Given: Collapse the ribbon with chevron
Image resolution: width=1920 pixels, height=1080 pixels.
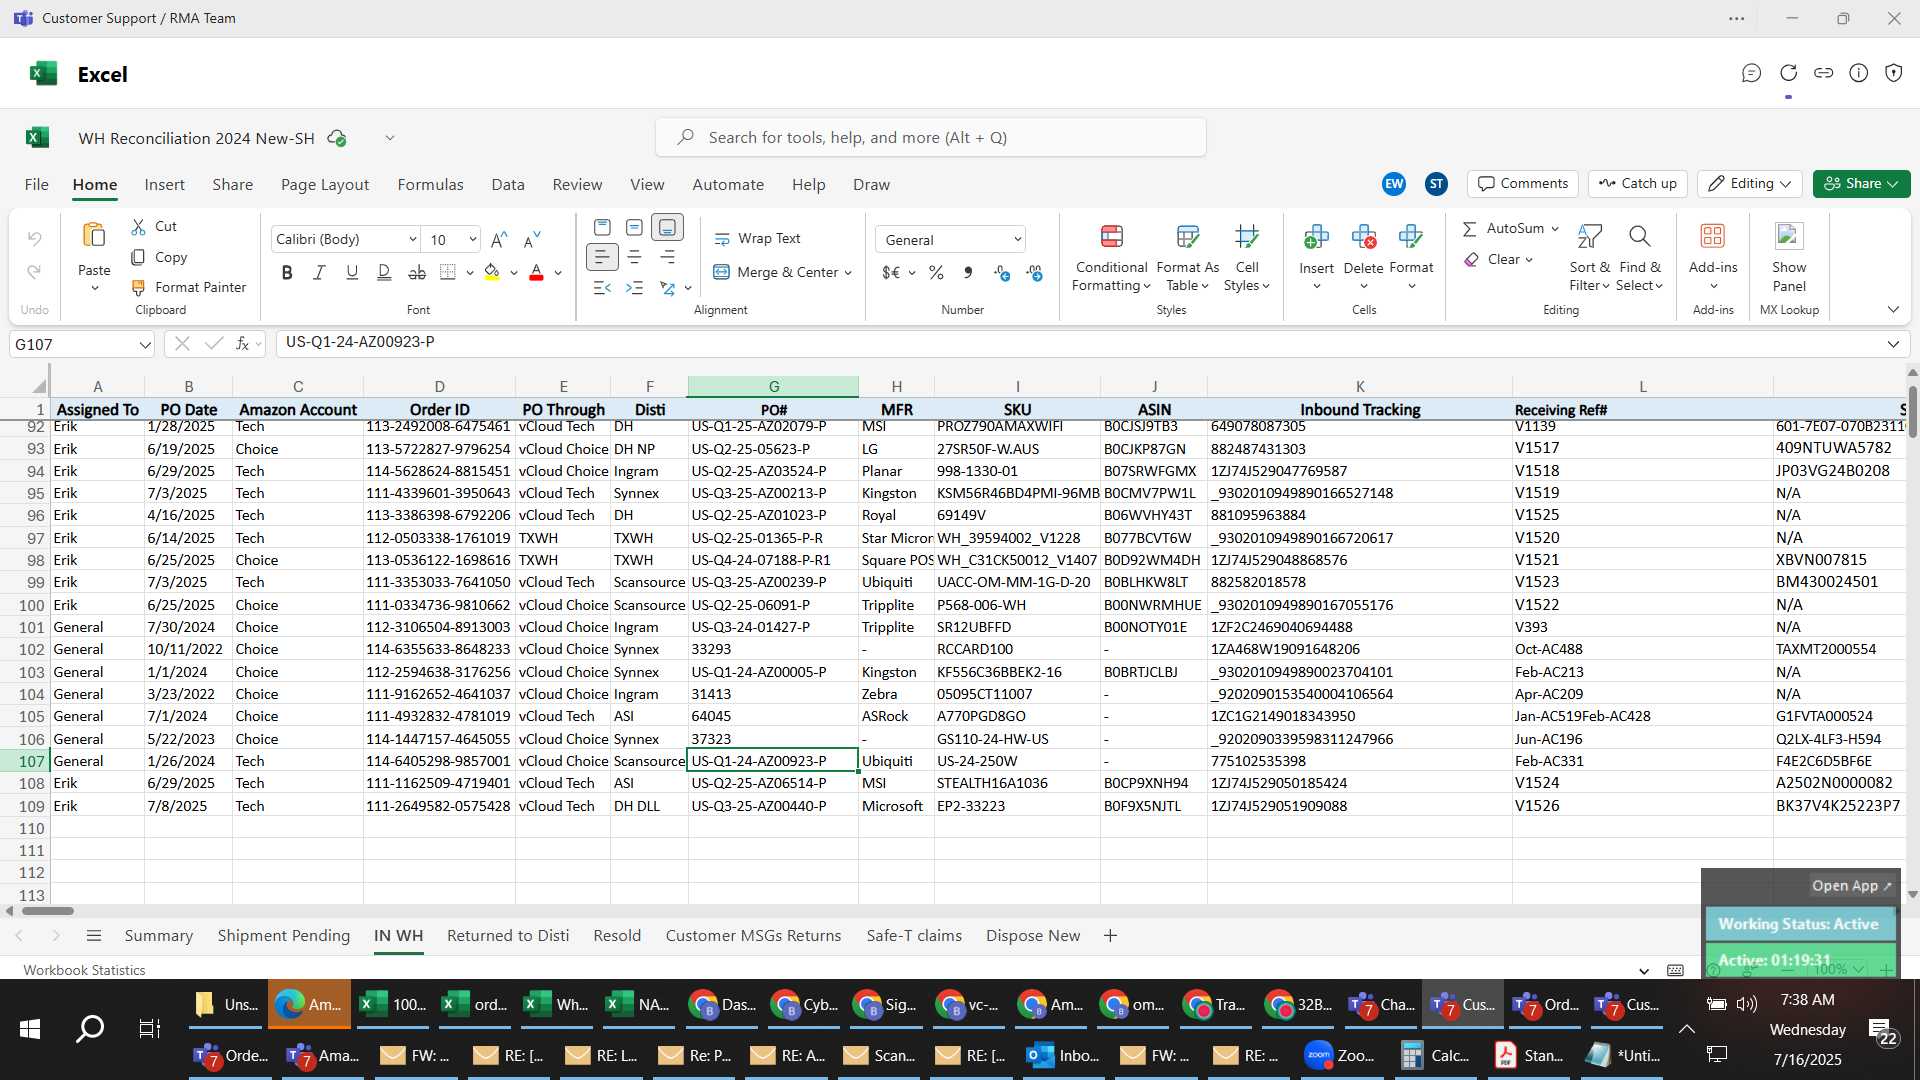Looking at the screenshot, I should click(1893, 310).
